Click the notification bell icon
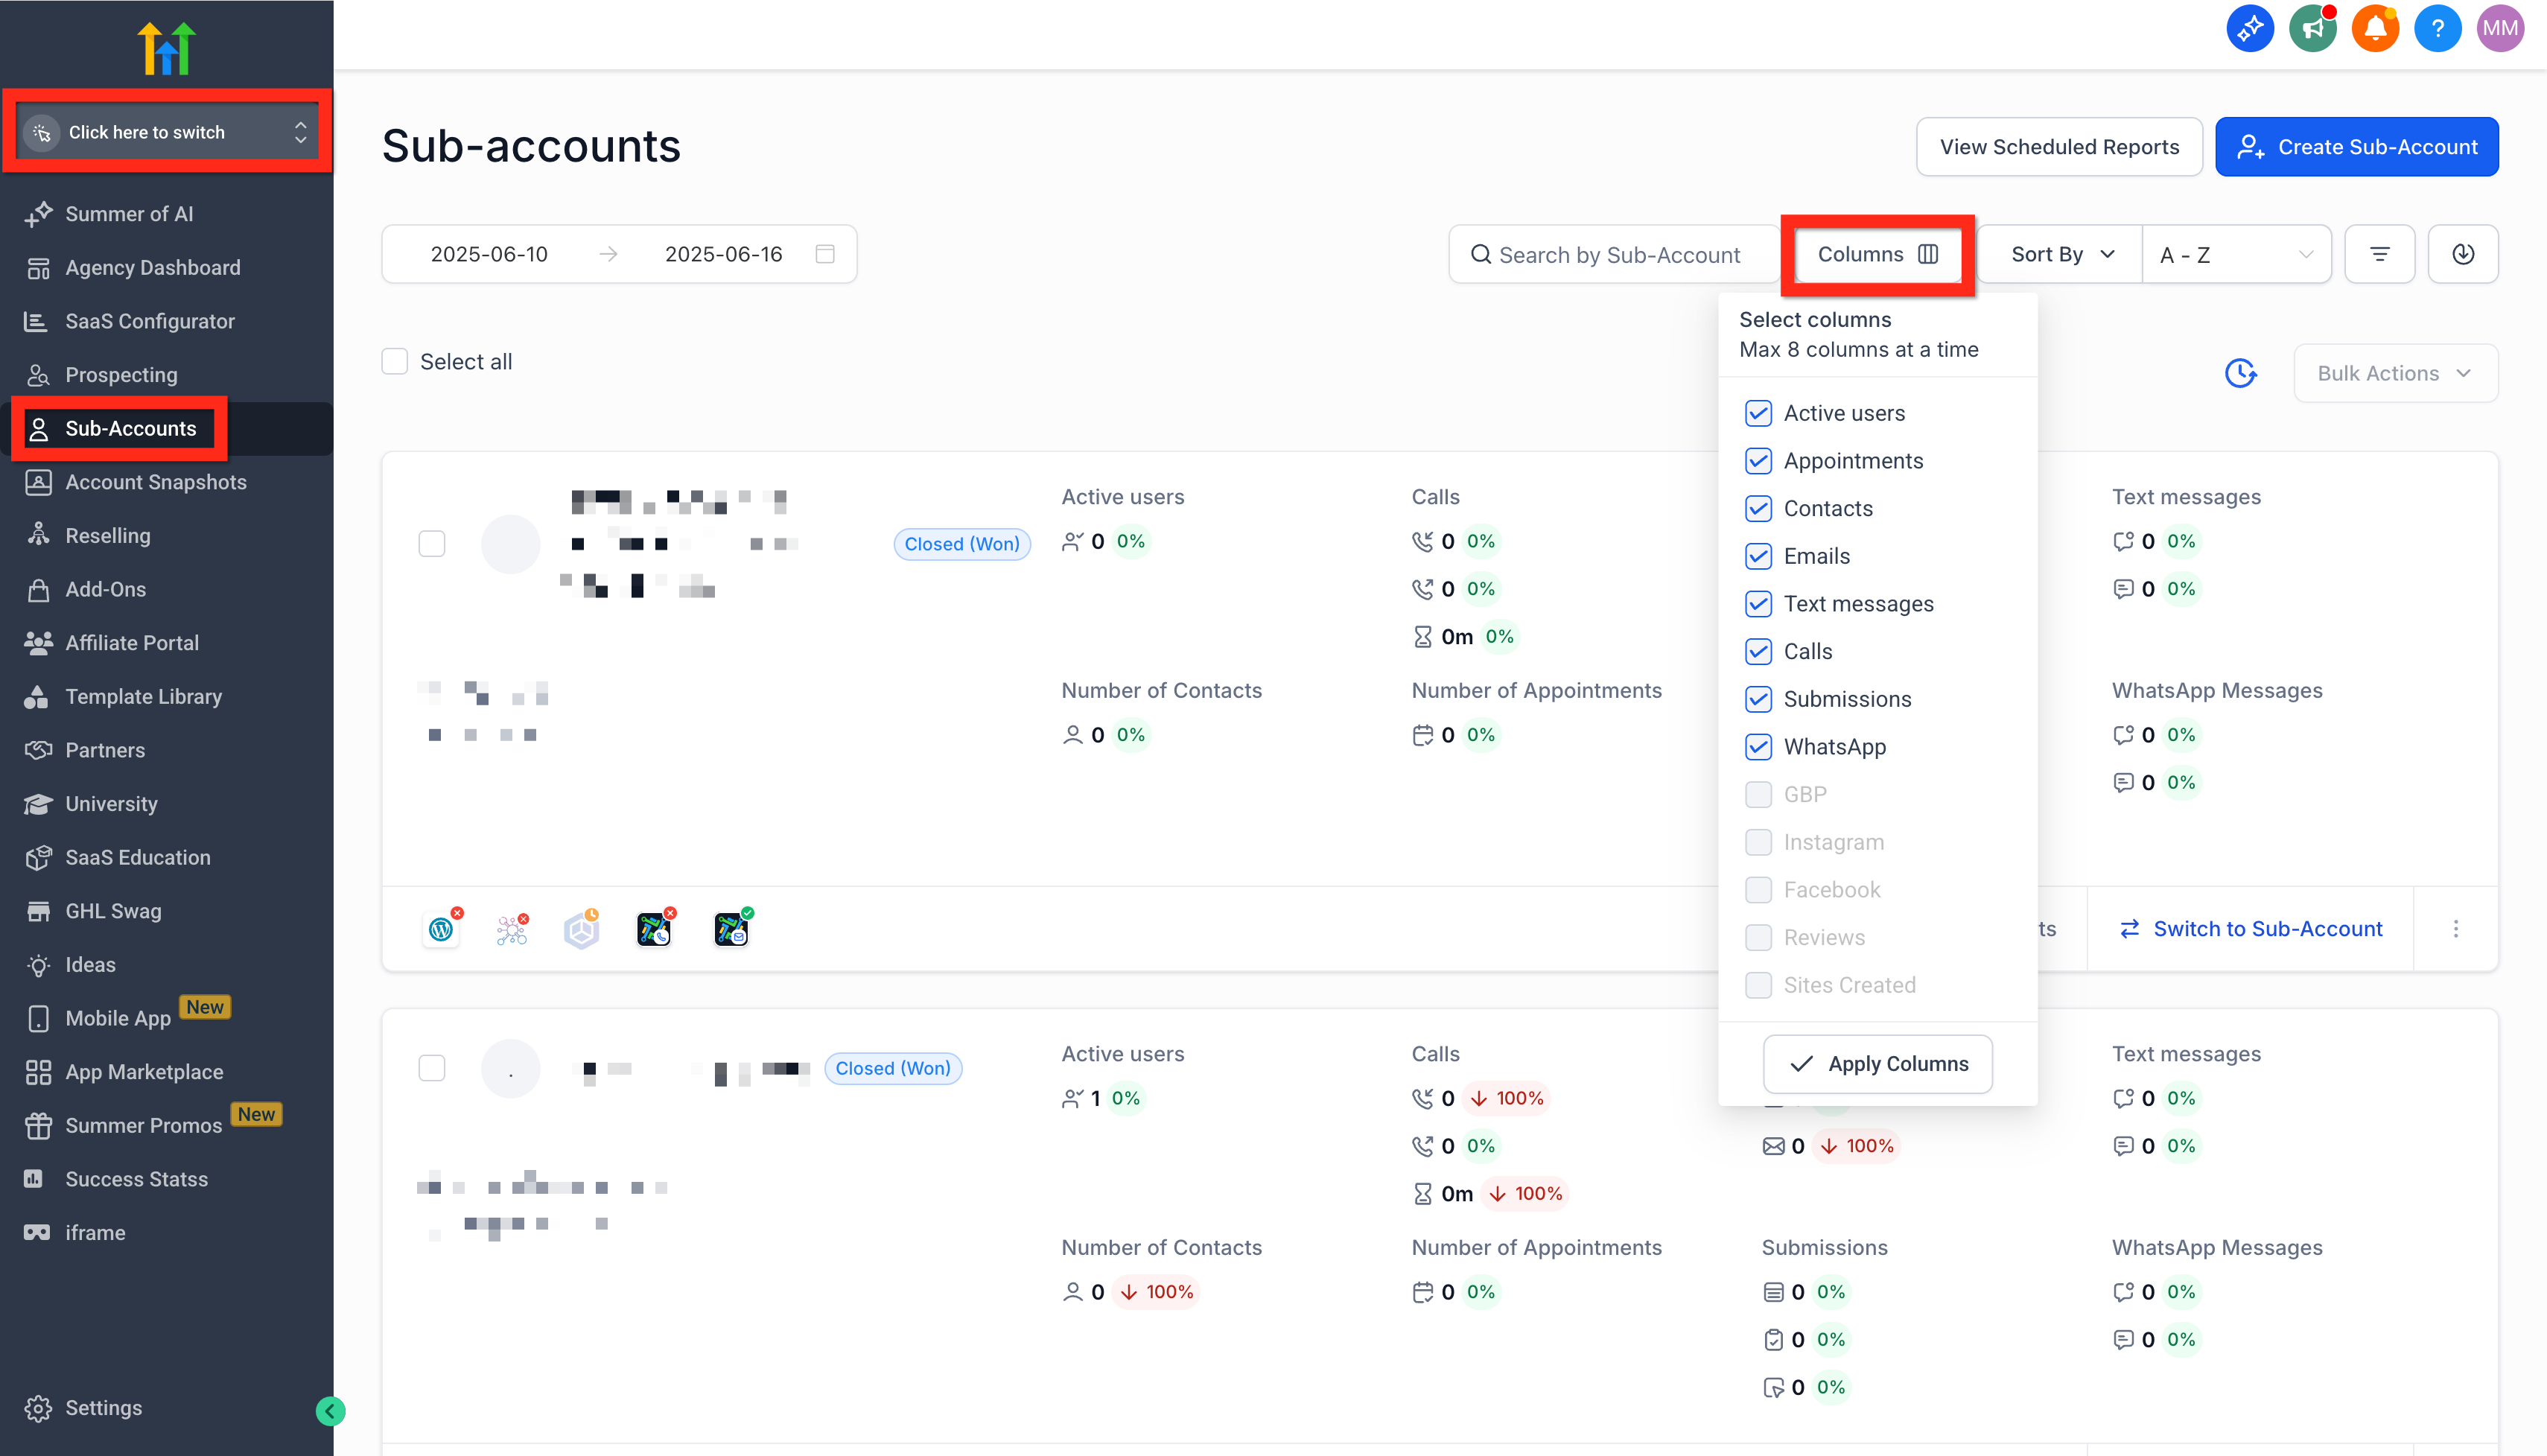 click(x=2375, y=28)
